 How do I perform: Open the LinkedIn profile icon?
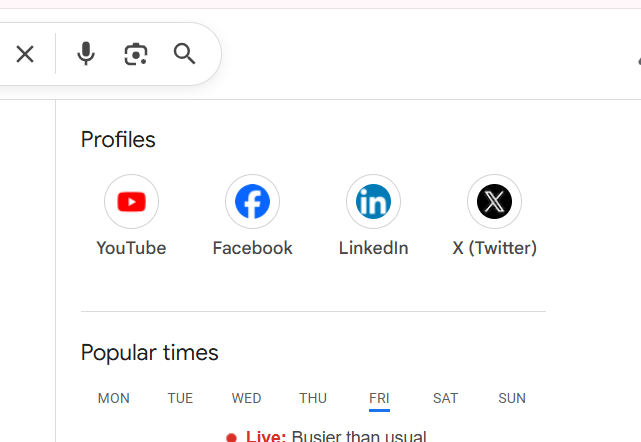tap(373, 202)
